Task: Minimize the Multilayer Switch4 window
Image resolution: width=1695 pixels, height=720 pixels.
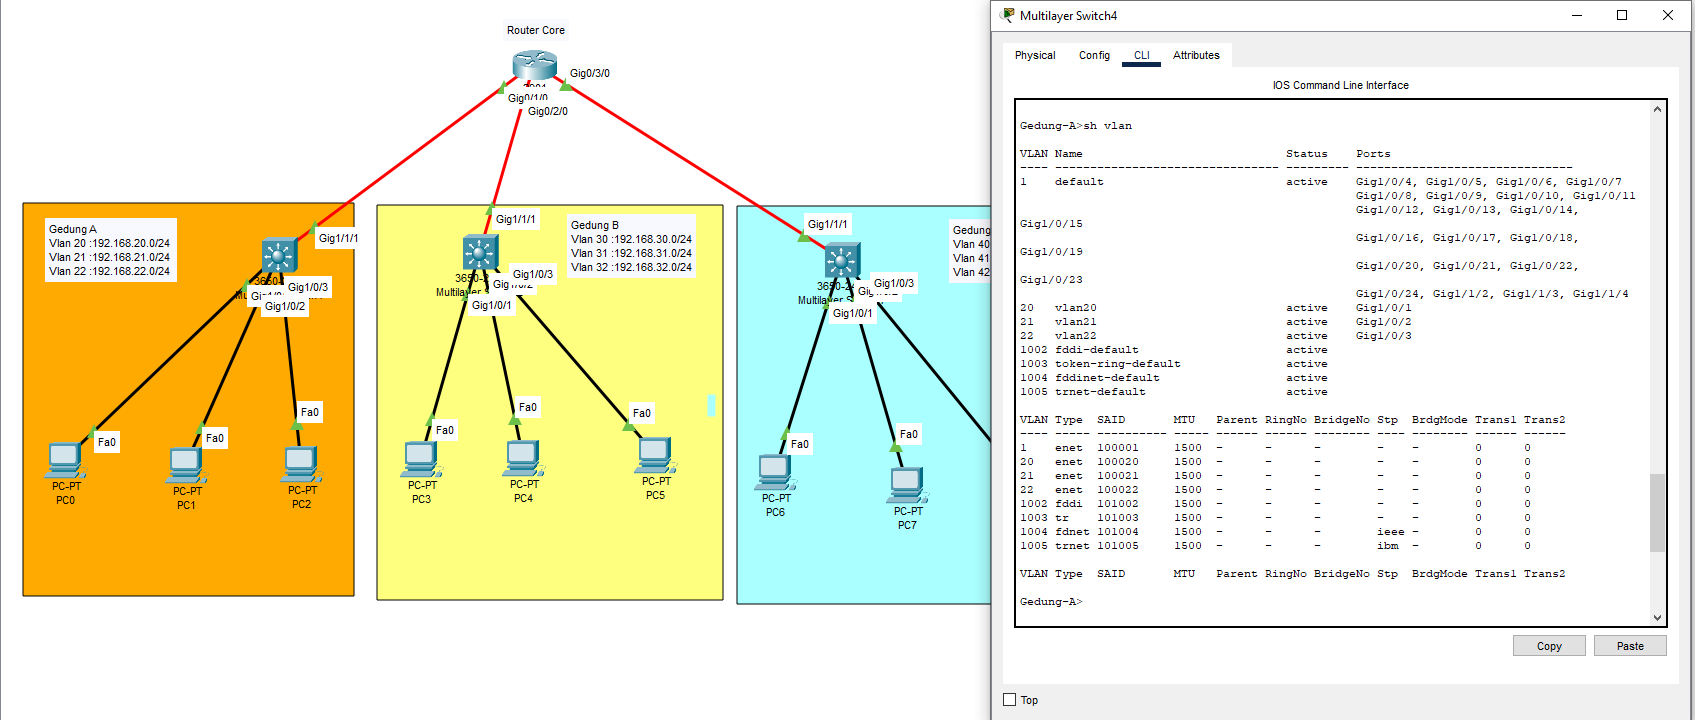Action: 1577,15
